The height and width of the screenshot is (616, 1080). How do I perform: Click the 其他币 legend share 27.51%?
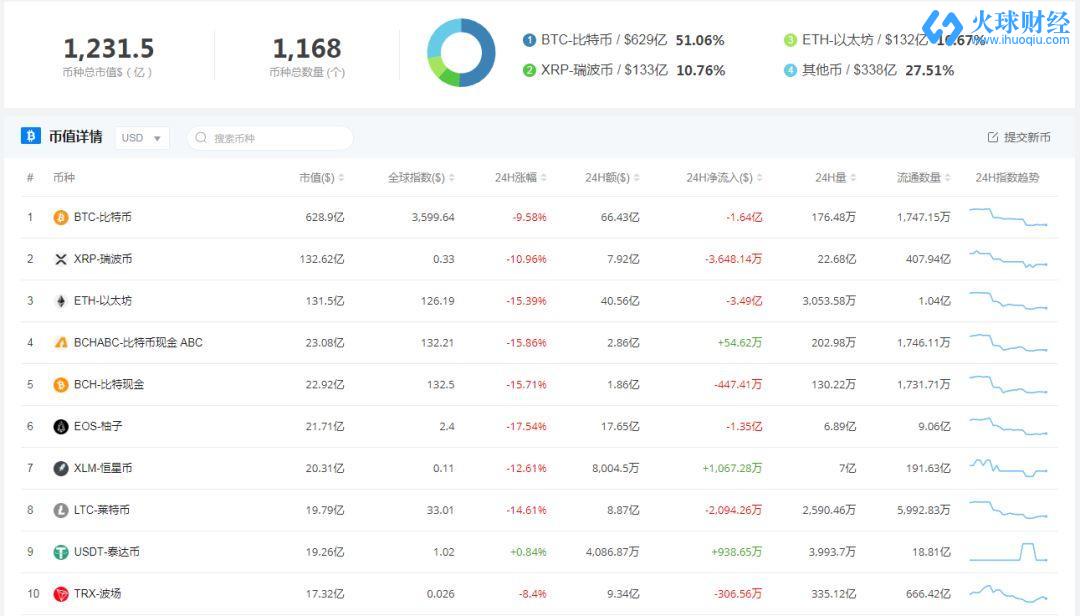(929, 70)
